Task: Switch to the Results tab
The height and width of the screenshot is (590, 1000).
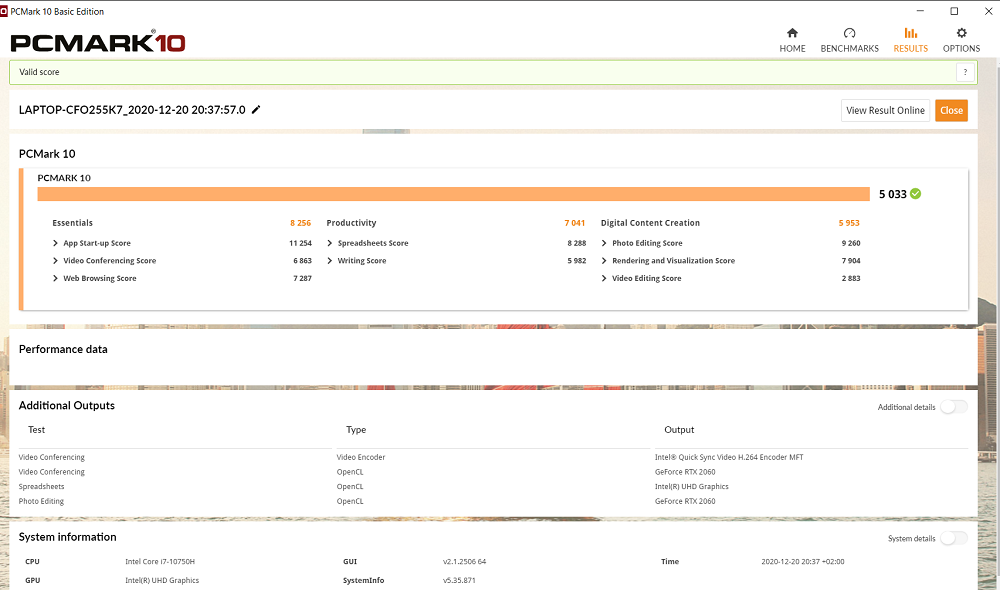Action: coord(910,40)
